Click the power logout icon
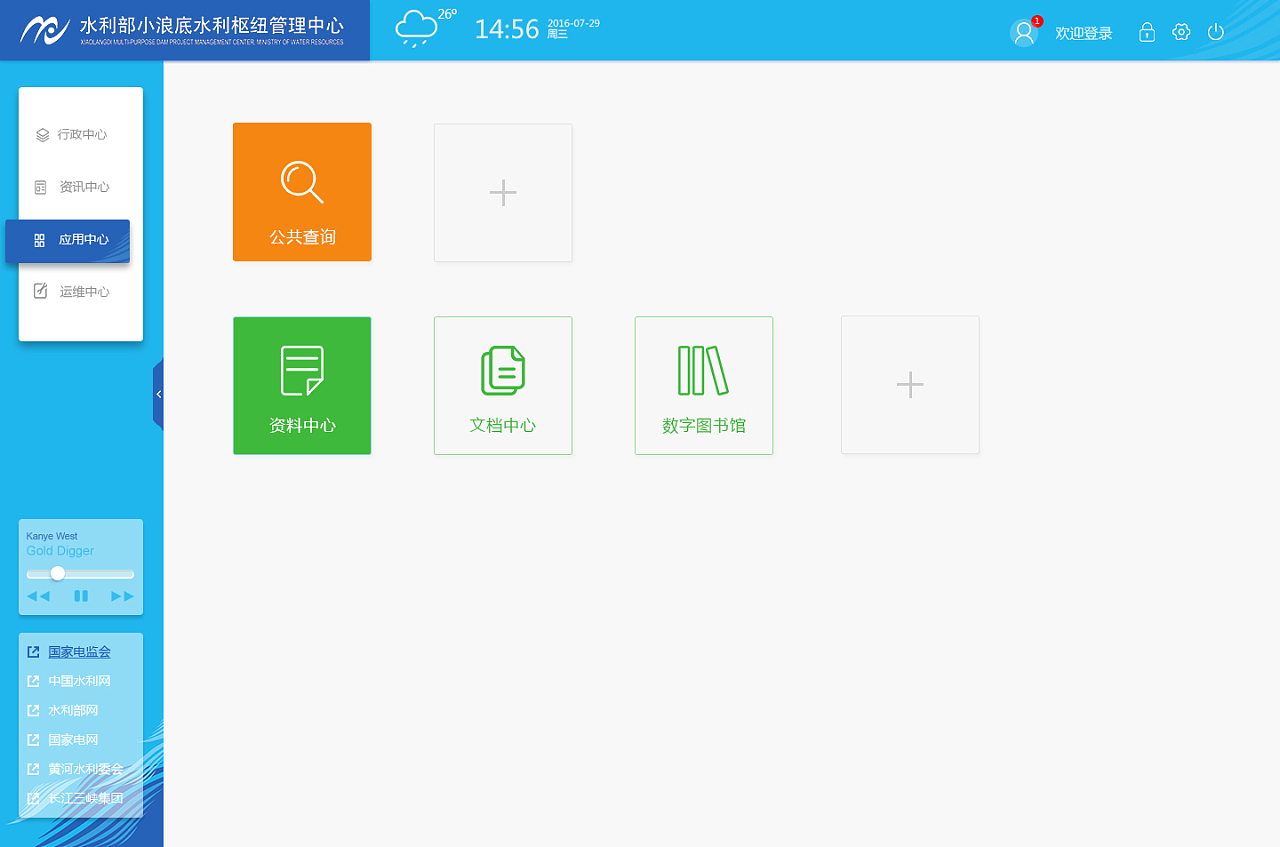Image resolution: width=1280 pixels, height=847 pixels. [1216, 32]
